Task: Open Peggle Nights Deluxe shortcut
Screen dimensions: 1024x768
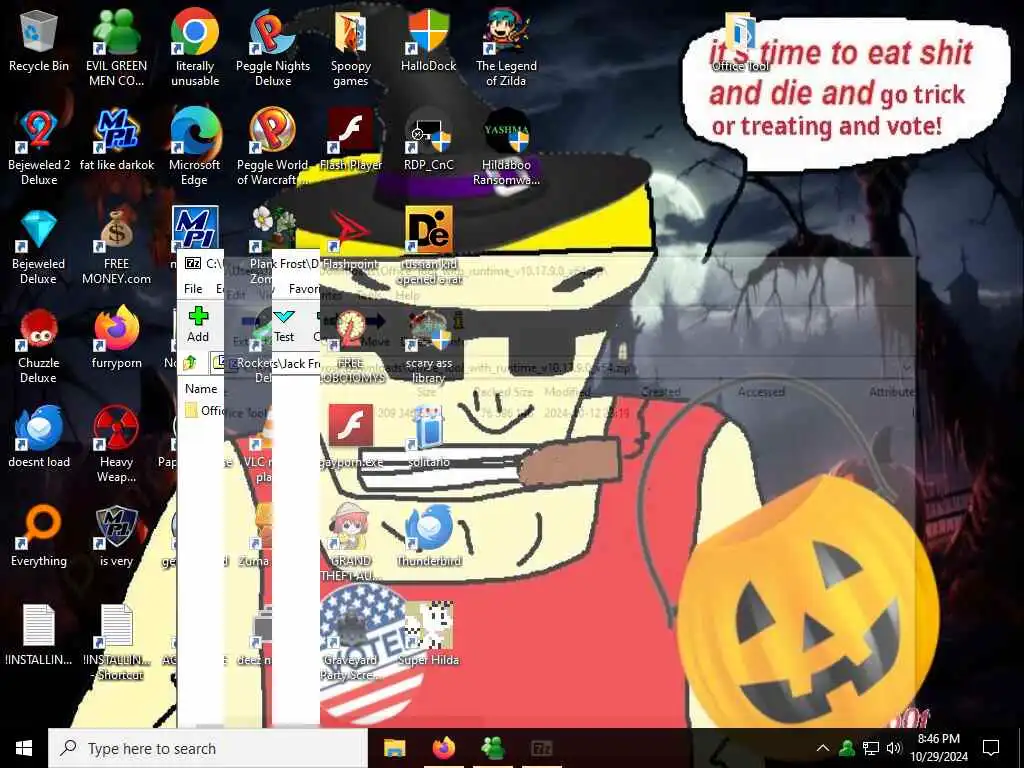Action: pyautogui.click(x=272, y=47)
